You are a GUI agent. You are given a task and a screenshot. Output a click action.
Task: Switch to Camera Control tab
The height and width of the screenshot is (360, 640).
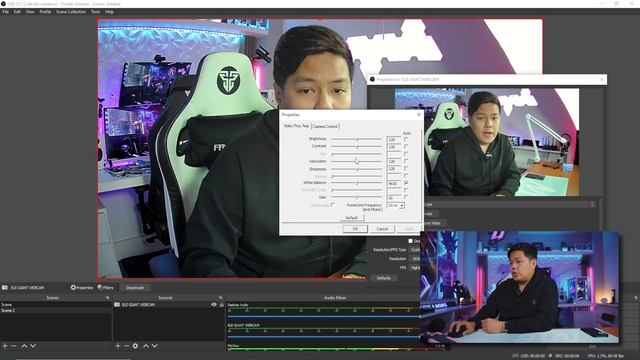point(325,127)
